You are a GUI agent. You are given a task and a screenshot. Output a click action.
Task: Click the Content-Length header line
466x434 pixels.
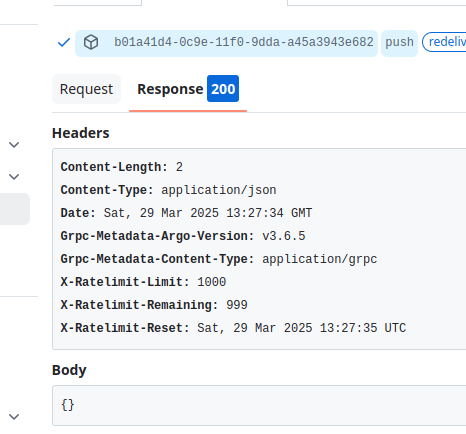tap(122, 167)
